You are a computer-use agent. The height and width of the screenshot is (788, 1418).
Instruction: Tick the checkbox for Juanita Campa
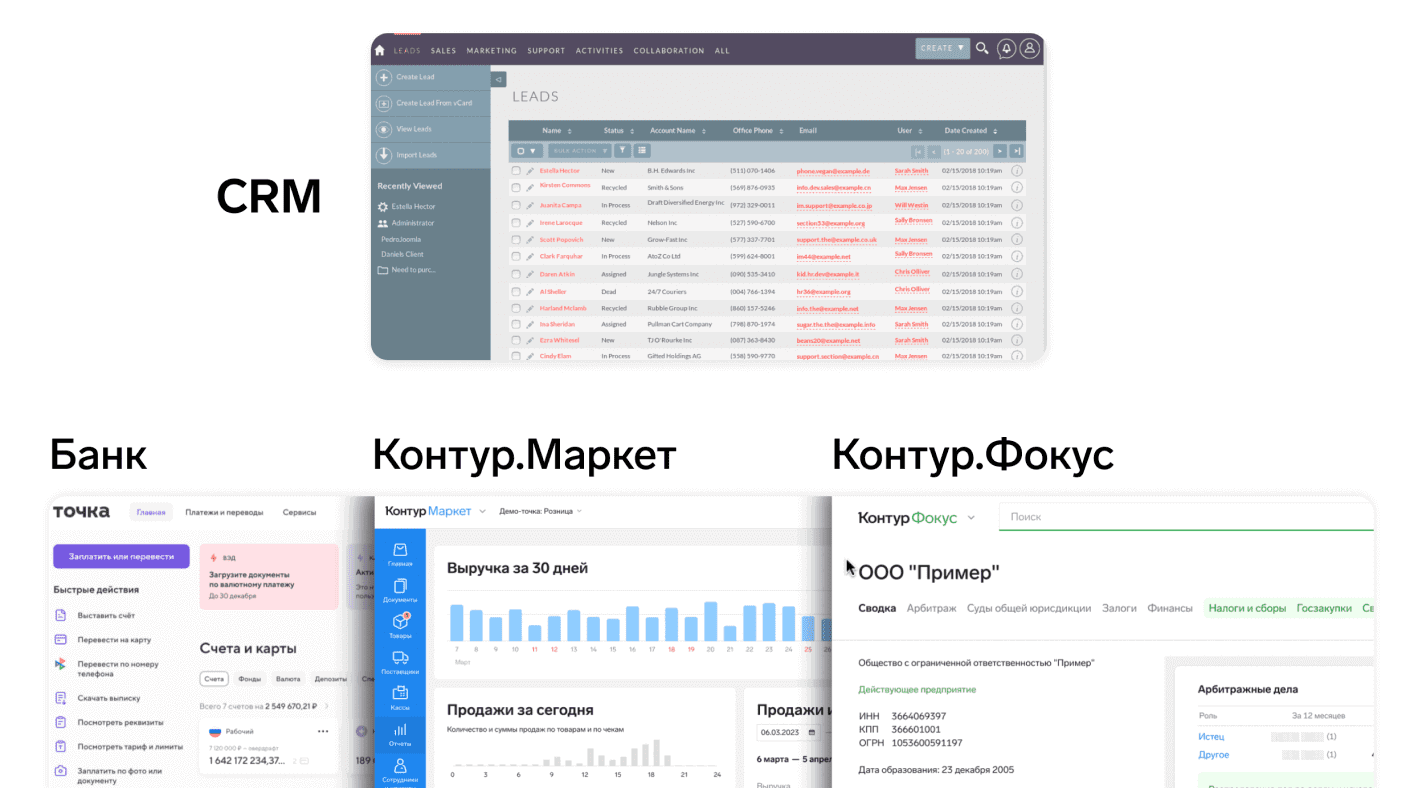pos(516,205)
